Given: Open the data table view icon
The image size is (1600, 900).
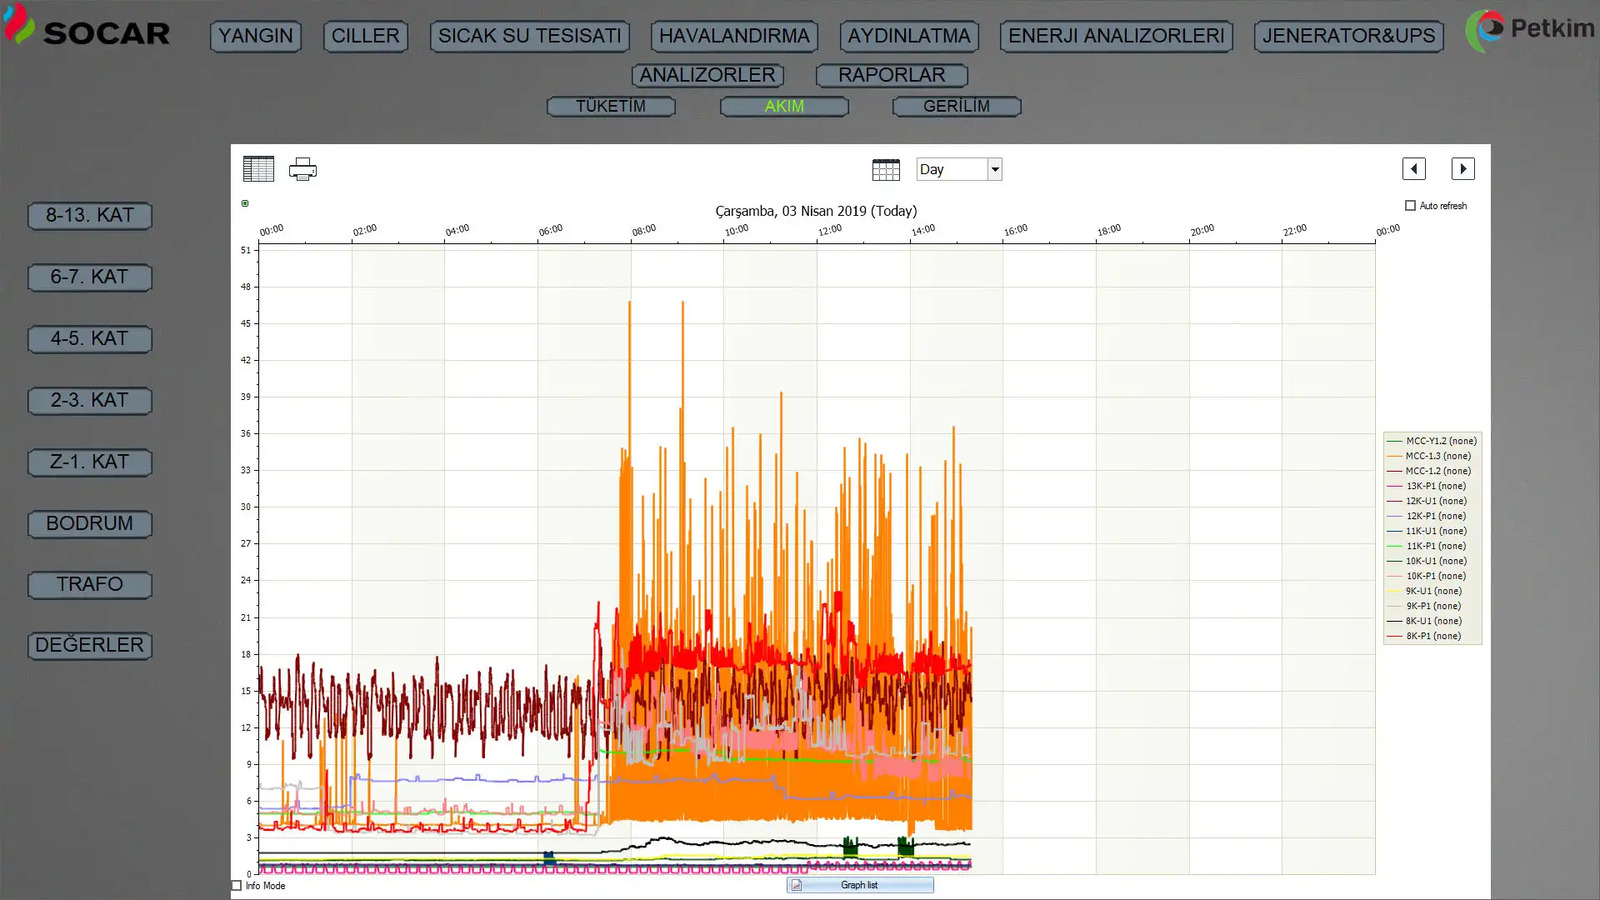Looking at the screenshot, I should [x=258, y=169].
